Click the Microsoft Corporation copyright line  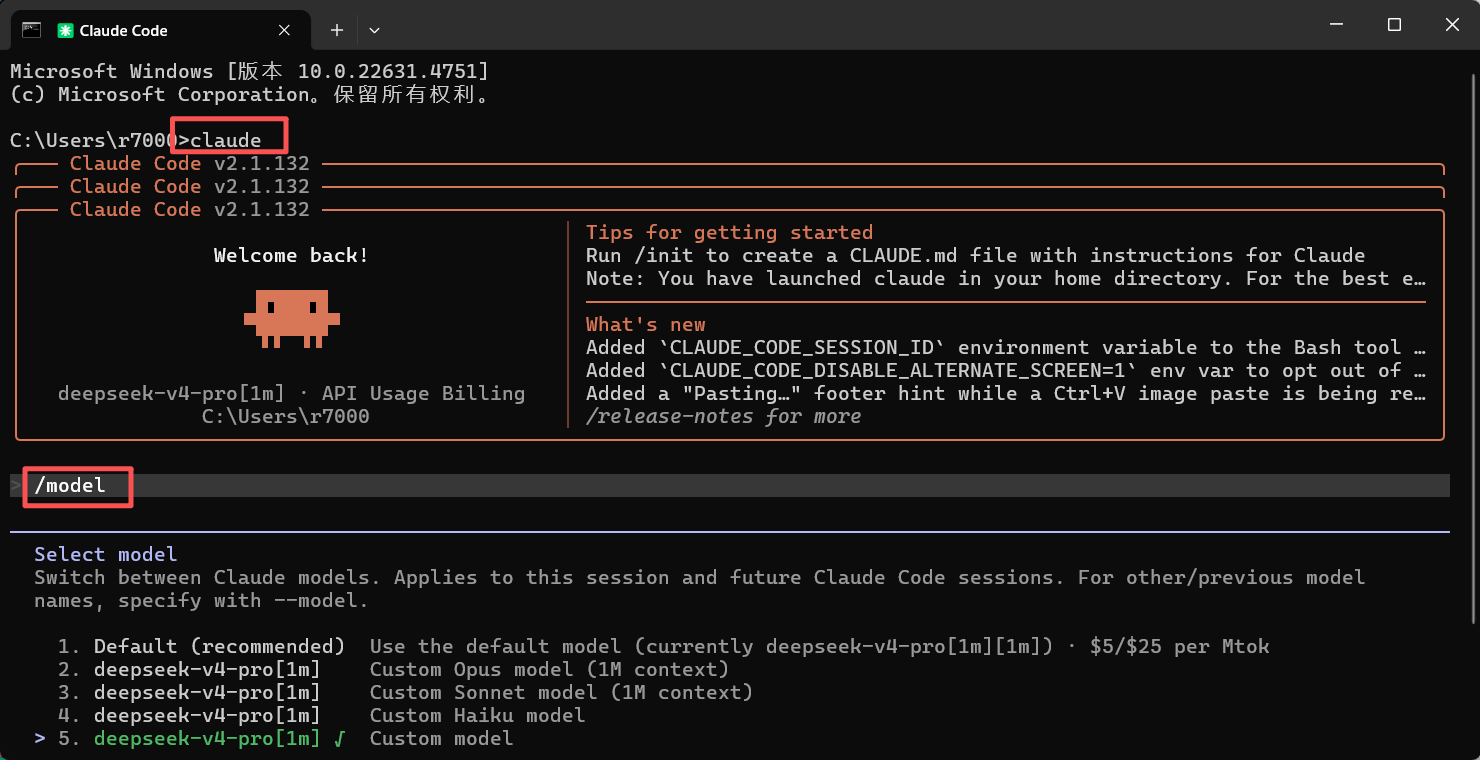pyautogui.click(x=250, y=95)
